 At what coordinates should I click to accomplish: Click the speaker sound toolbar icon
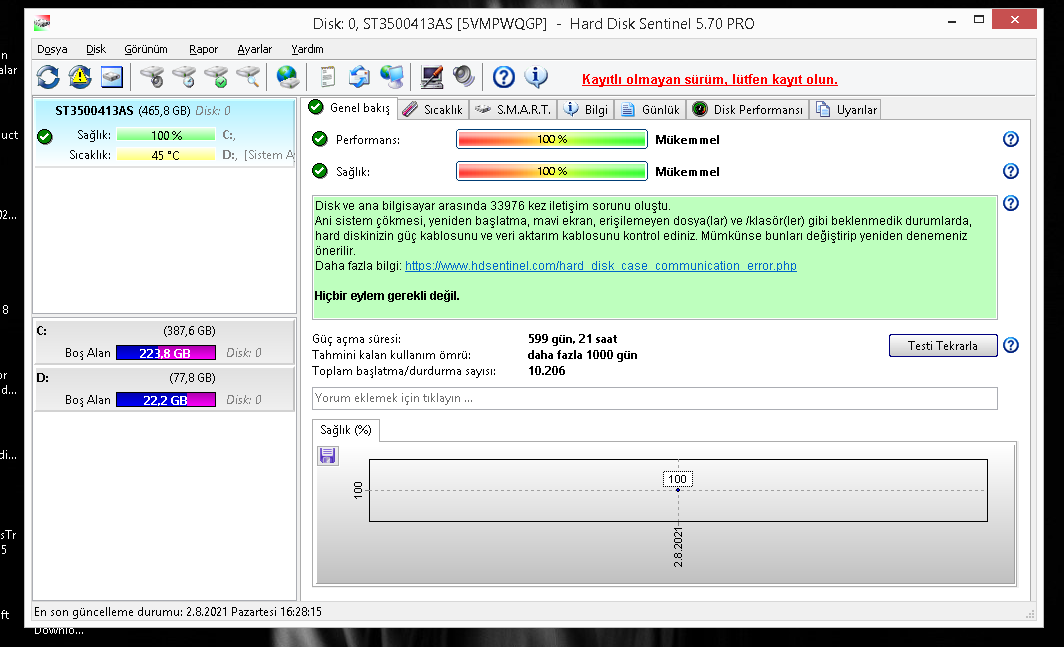coord(463,76)
